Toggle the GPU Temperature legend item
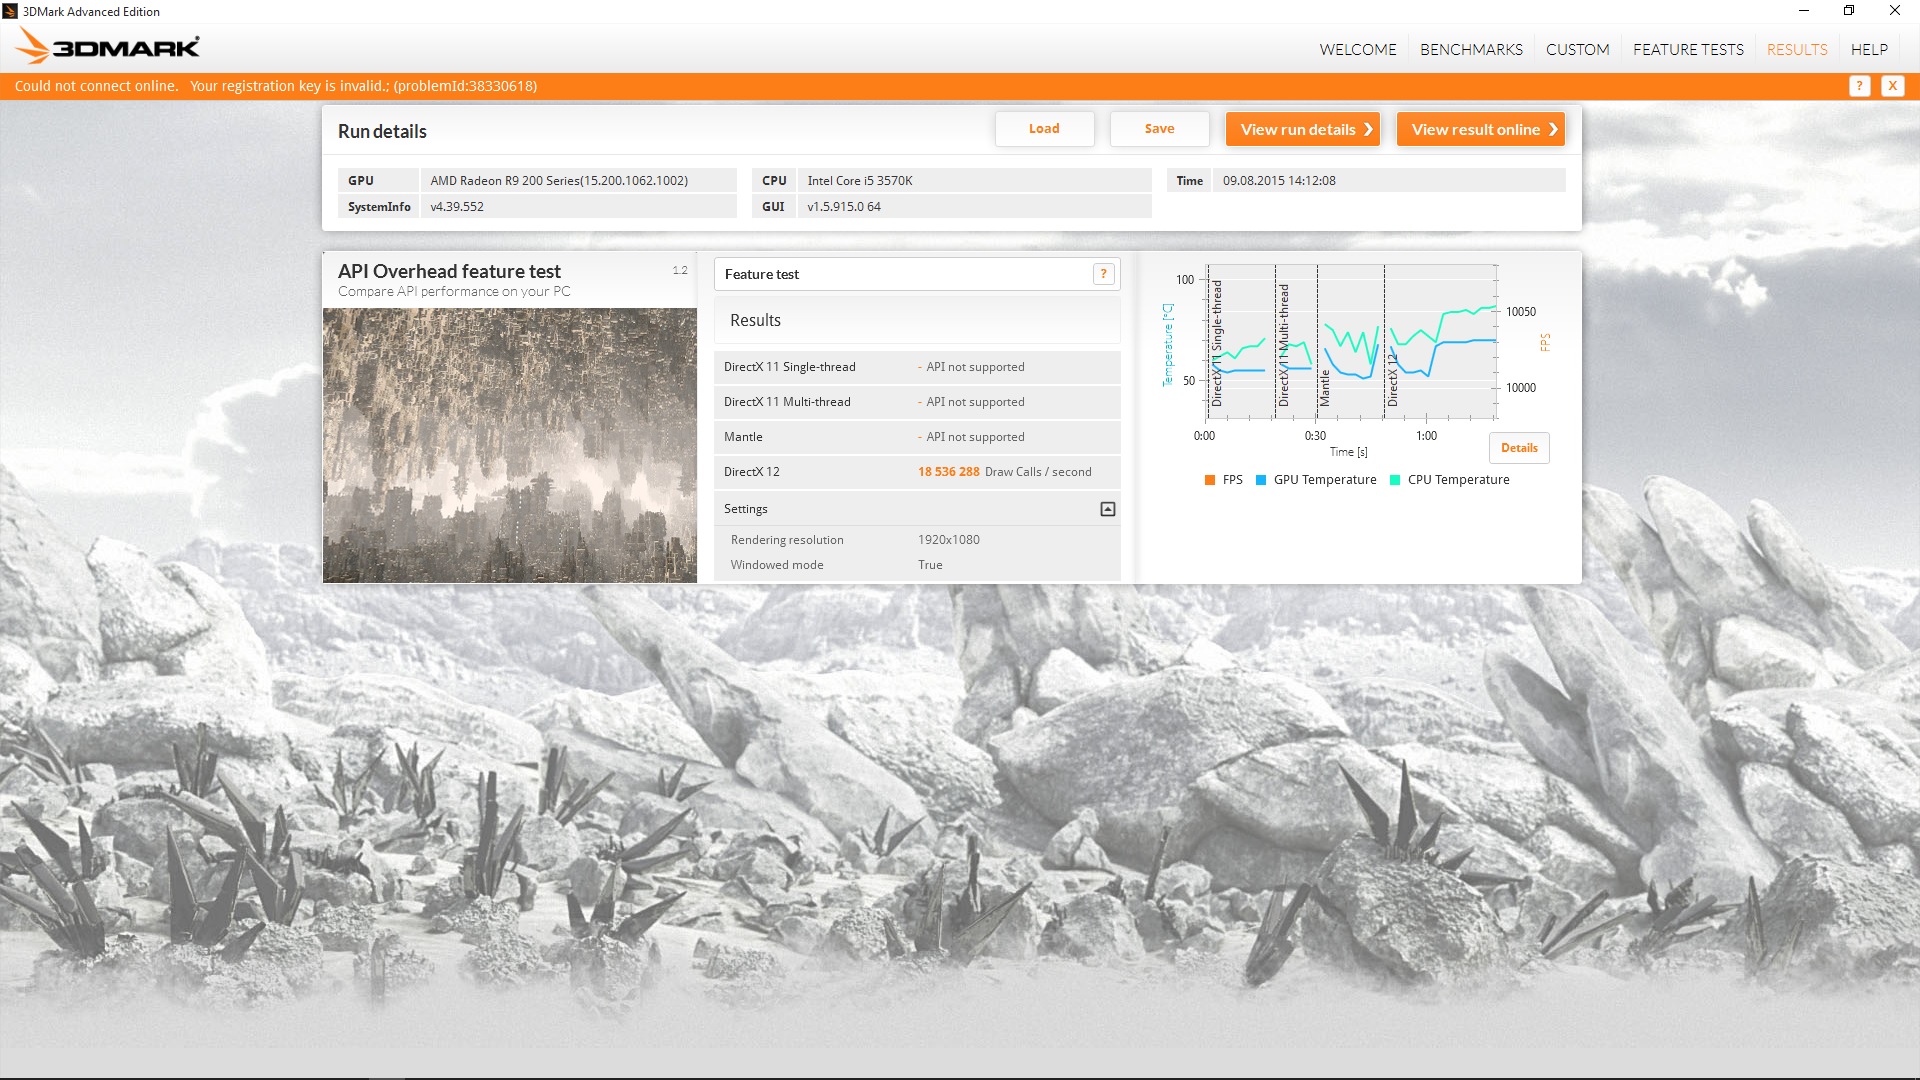This screenshot has height=1080, width=1920. click(x=1316, y=480)
